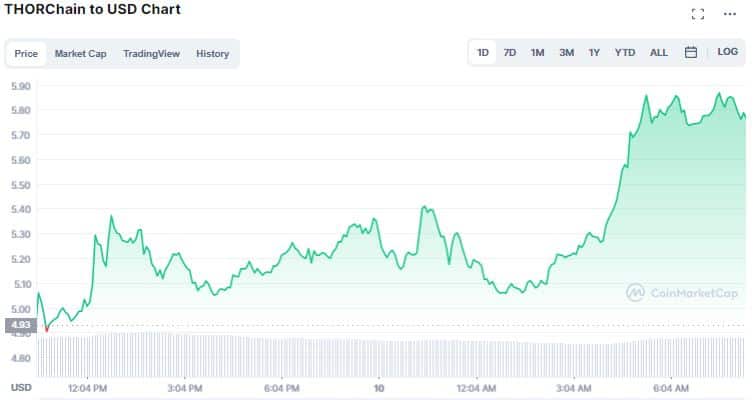Click the 5.10 price axis label

point(21,284)
